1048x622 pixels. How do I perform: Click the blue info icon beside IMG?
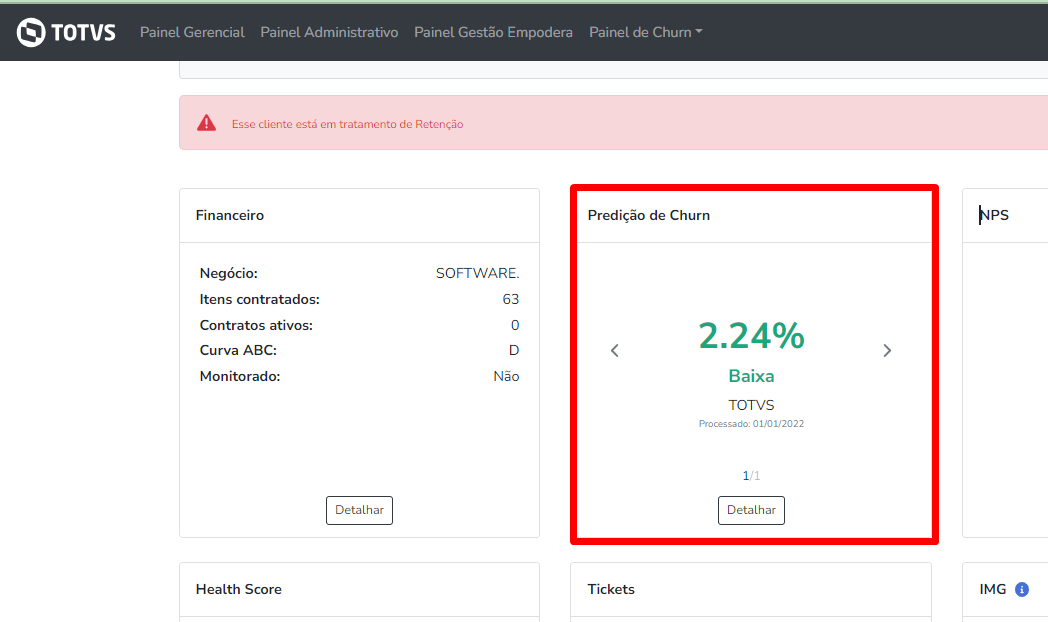coord(1022,590)
